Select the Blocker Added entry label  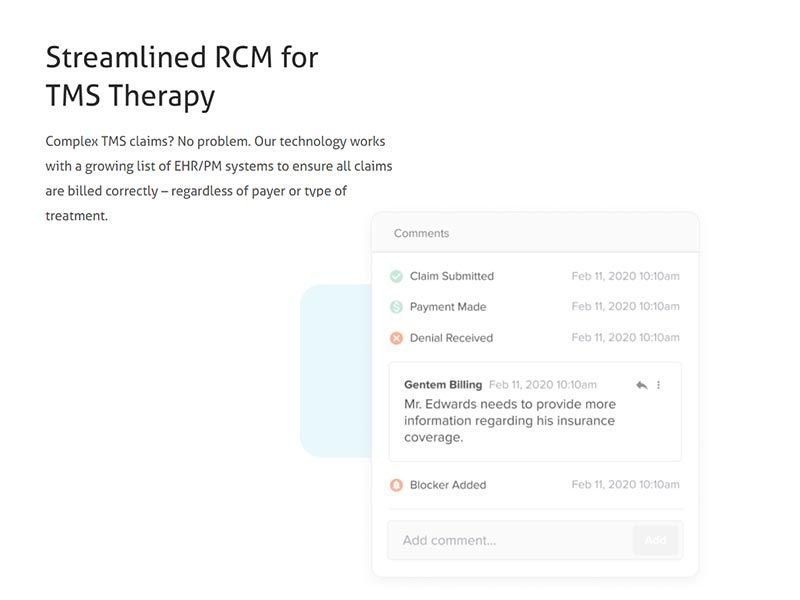pyautogui.click(x=448, y=485)
